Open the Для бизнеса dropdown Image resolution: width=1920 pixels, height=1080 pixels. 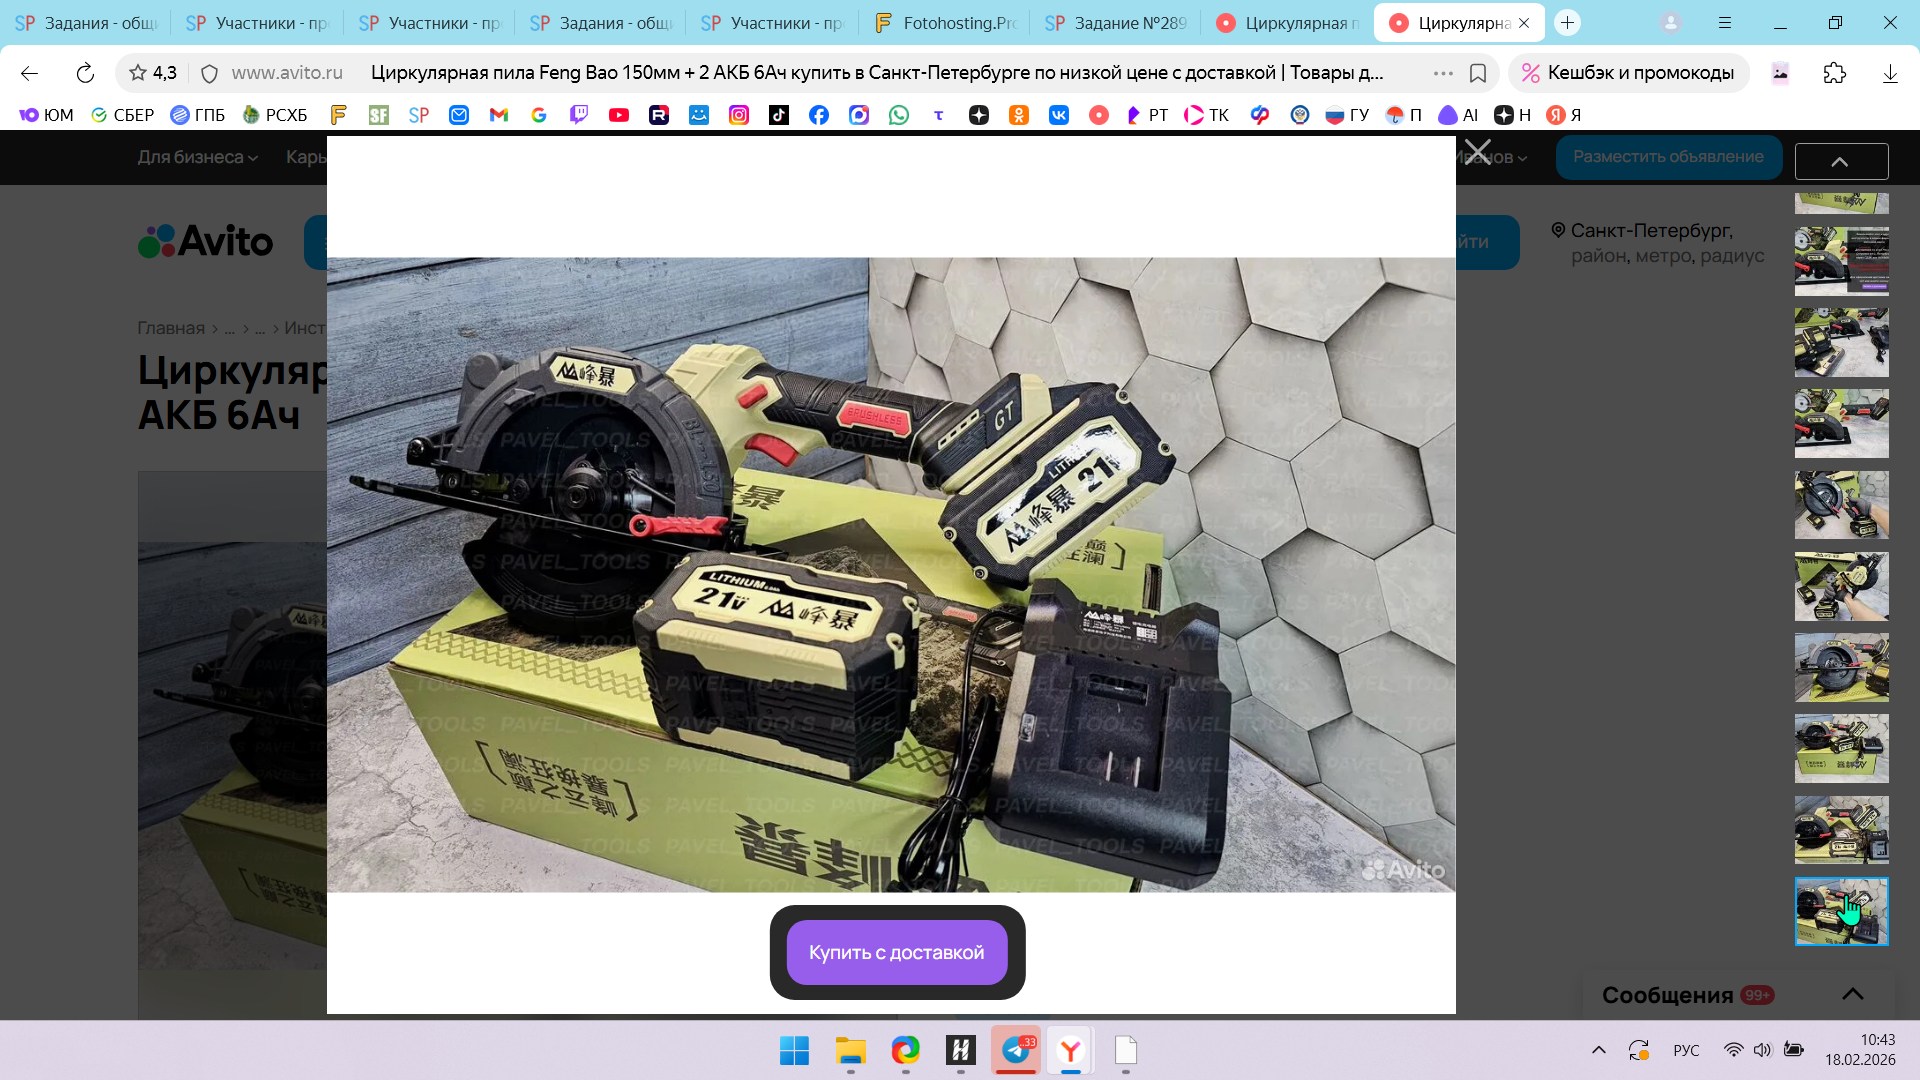197,157
